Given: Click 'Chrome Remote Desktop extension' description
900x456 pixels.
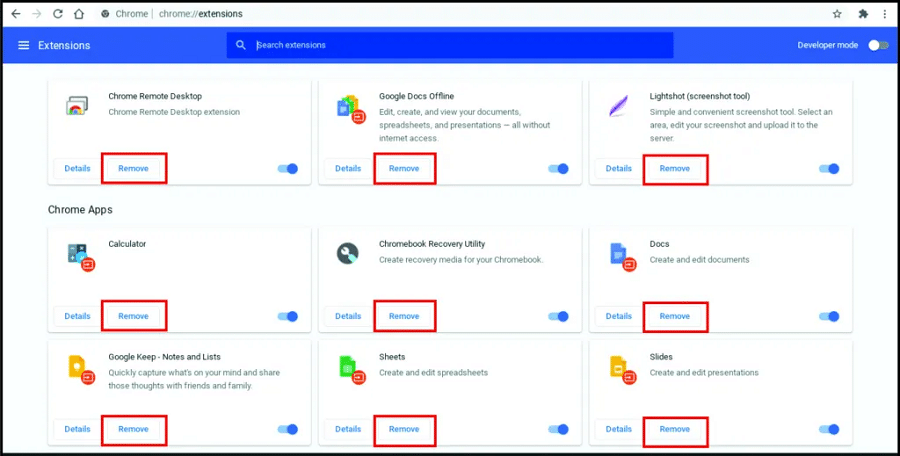Looking at the screenshot, I should pyautogui.click(x=174, y=112).
